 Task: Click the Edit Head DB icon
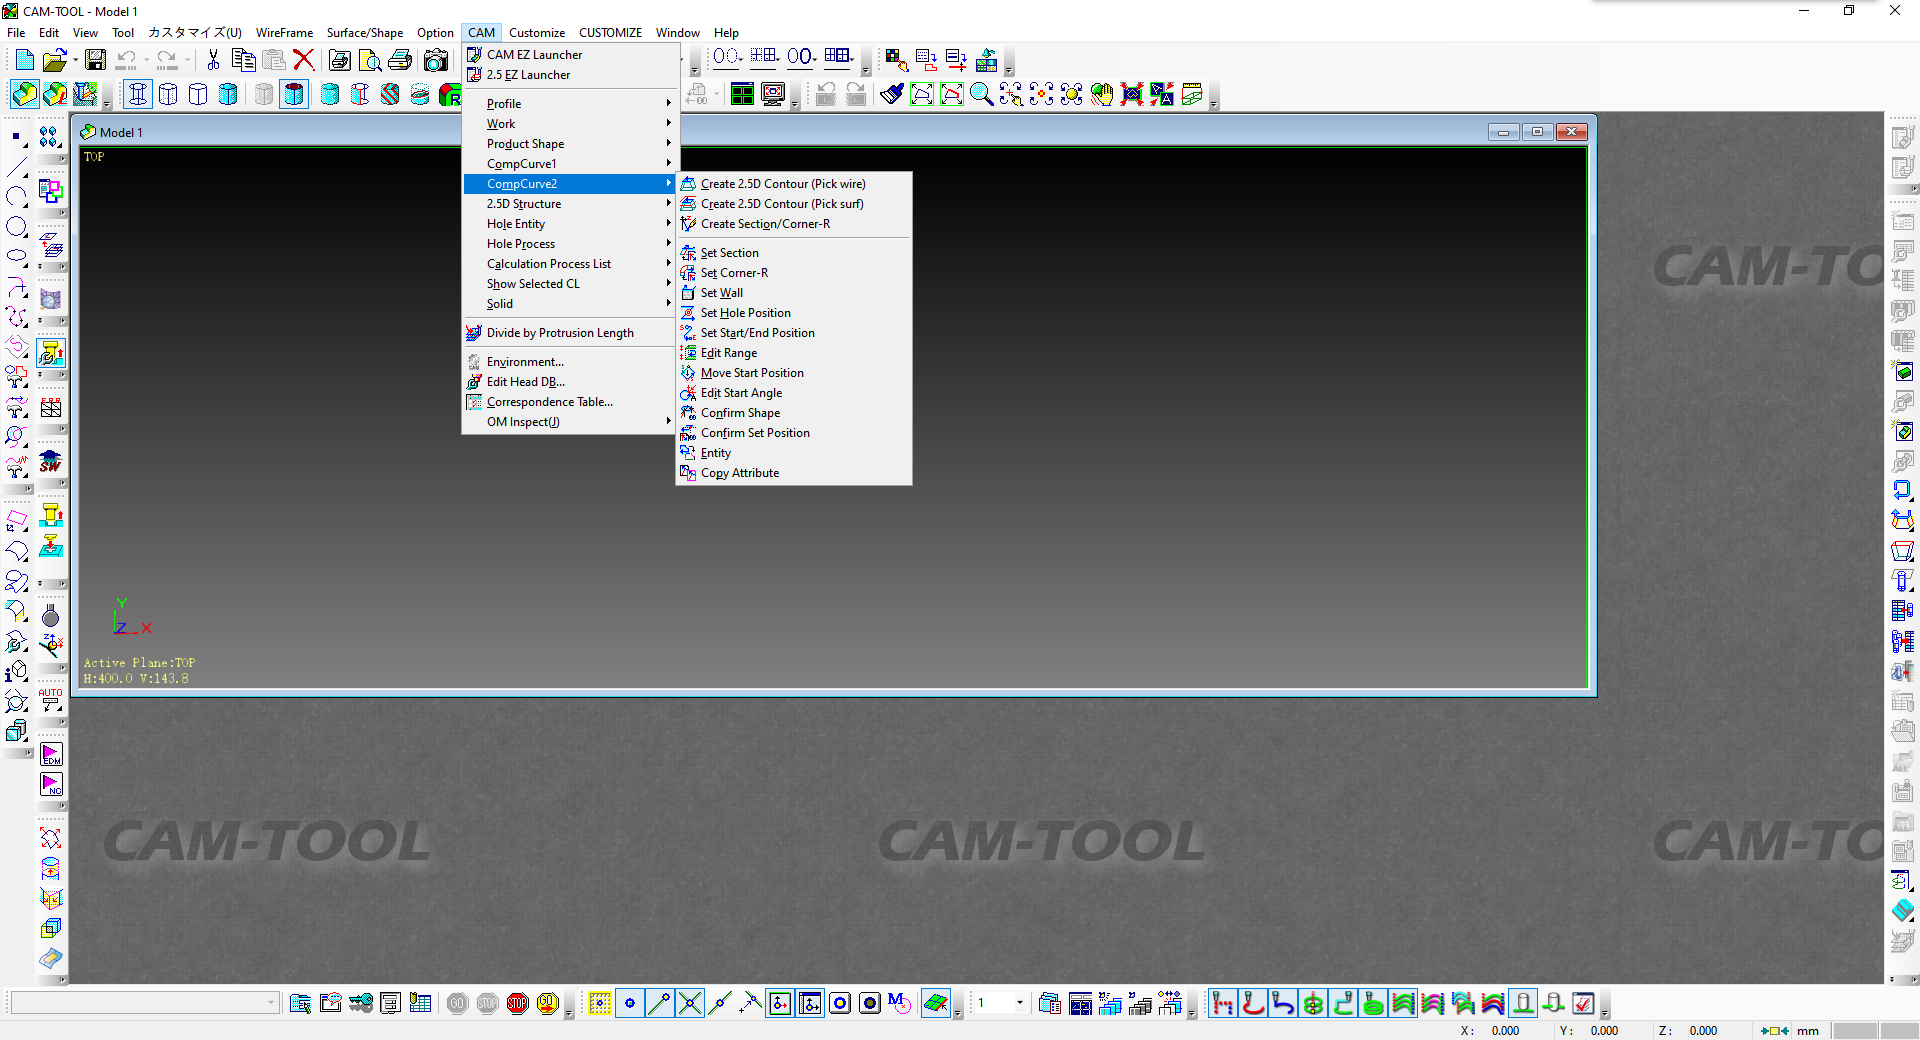474,382
